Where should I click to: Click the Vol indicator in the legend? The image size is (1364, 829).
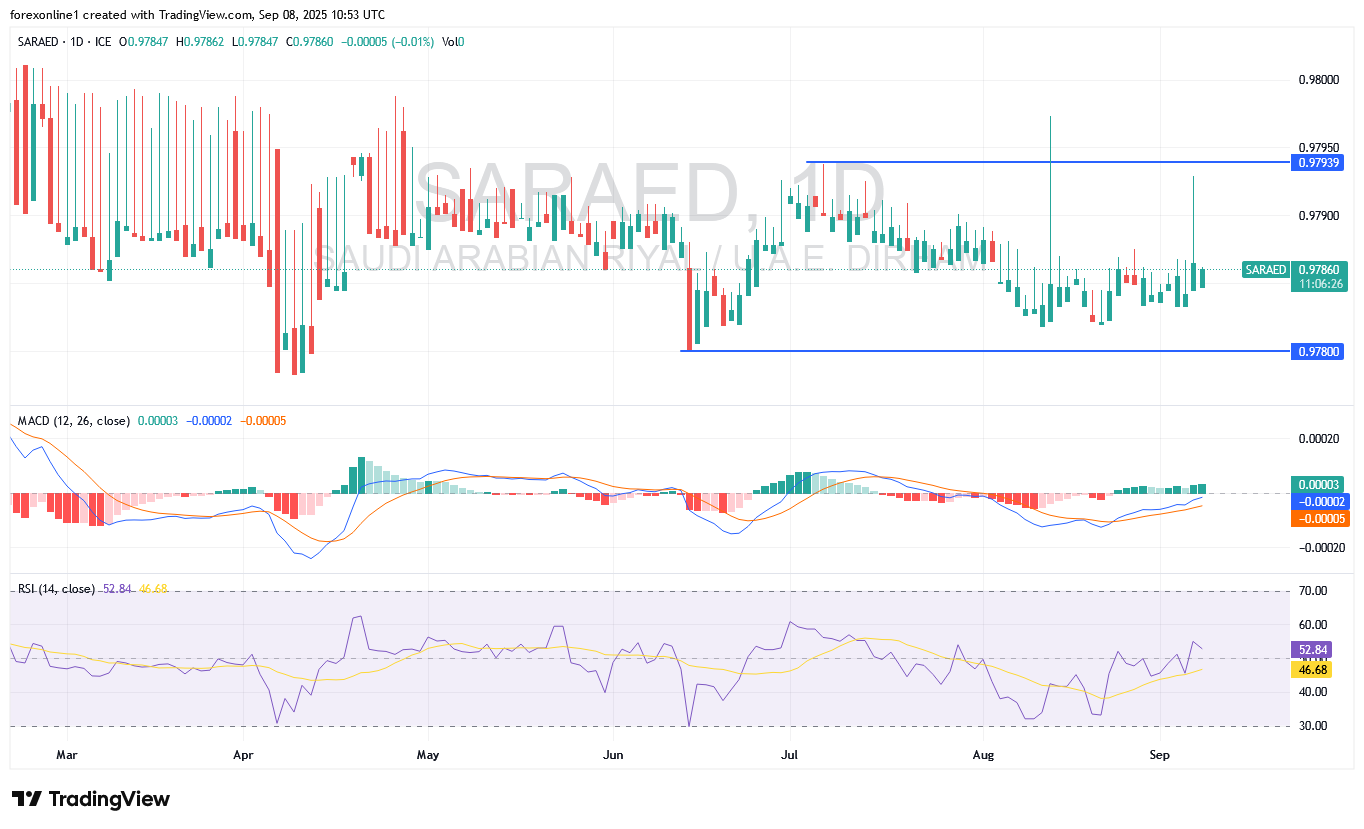point(450,42)
